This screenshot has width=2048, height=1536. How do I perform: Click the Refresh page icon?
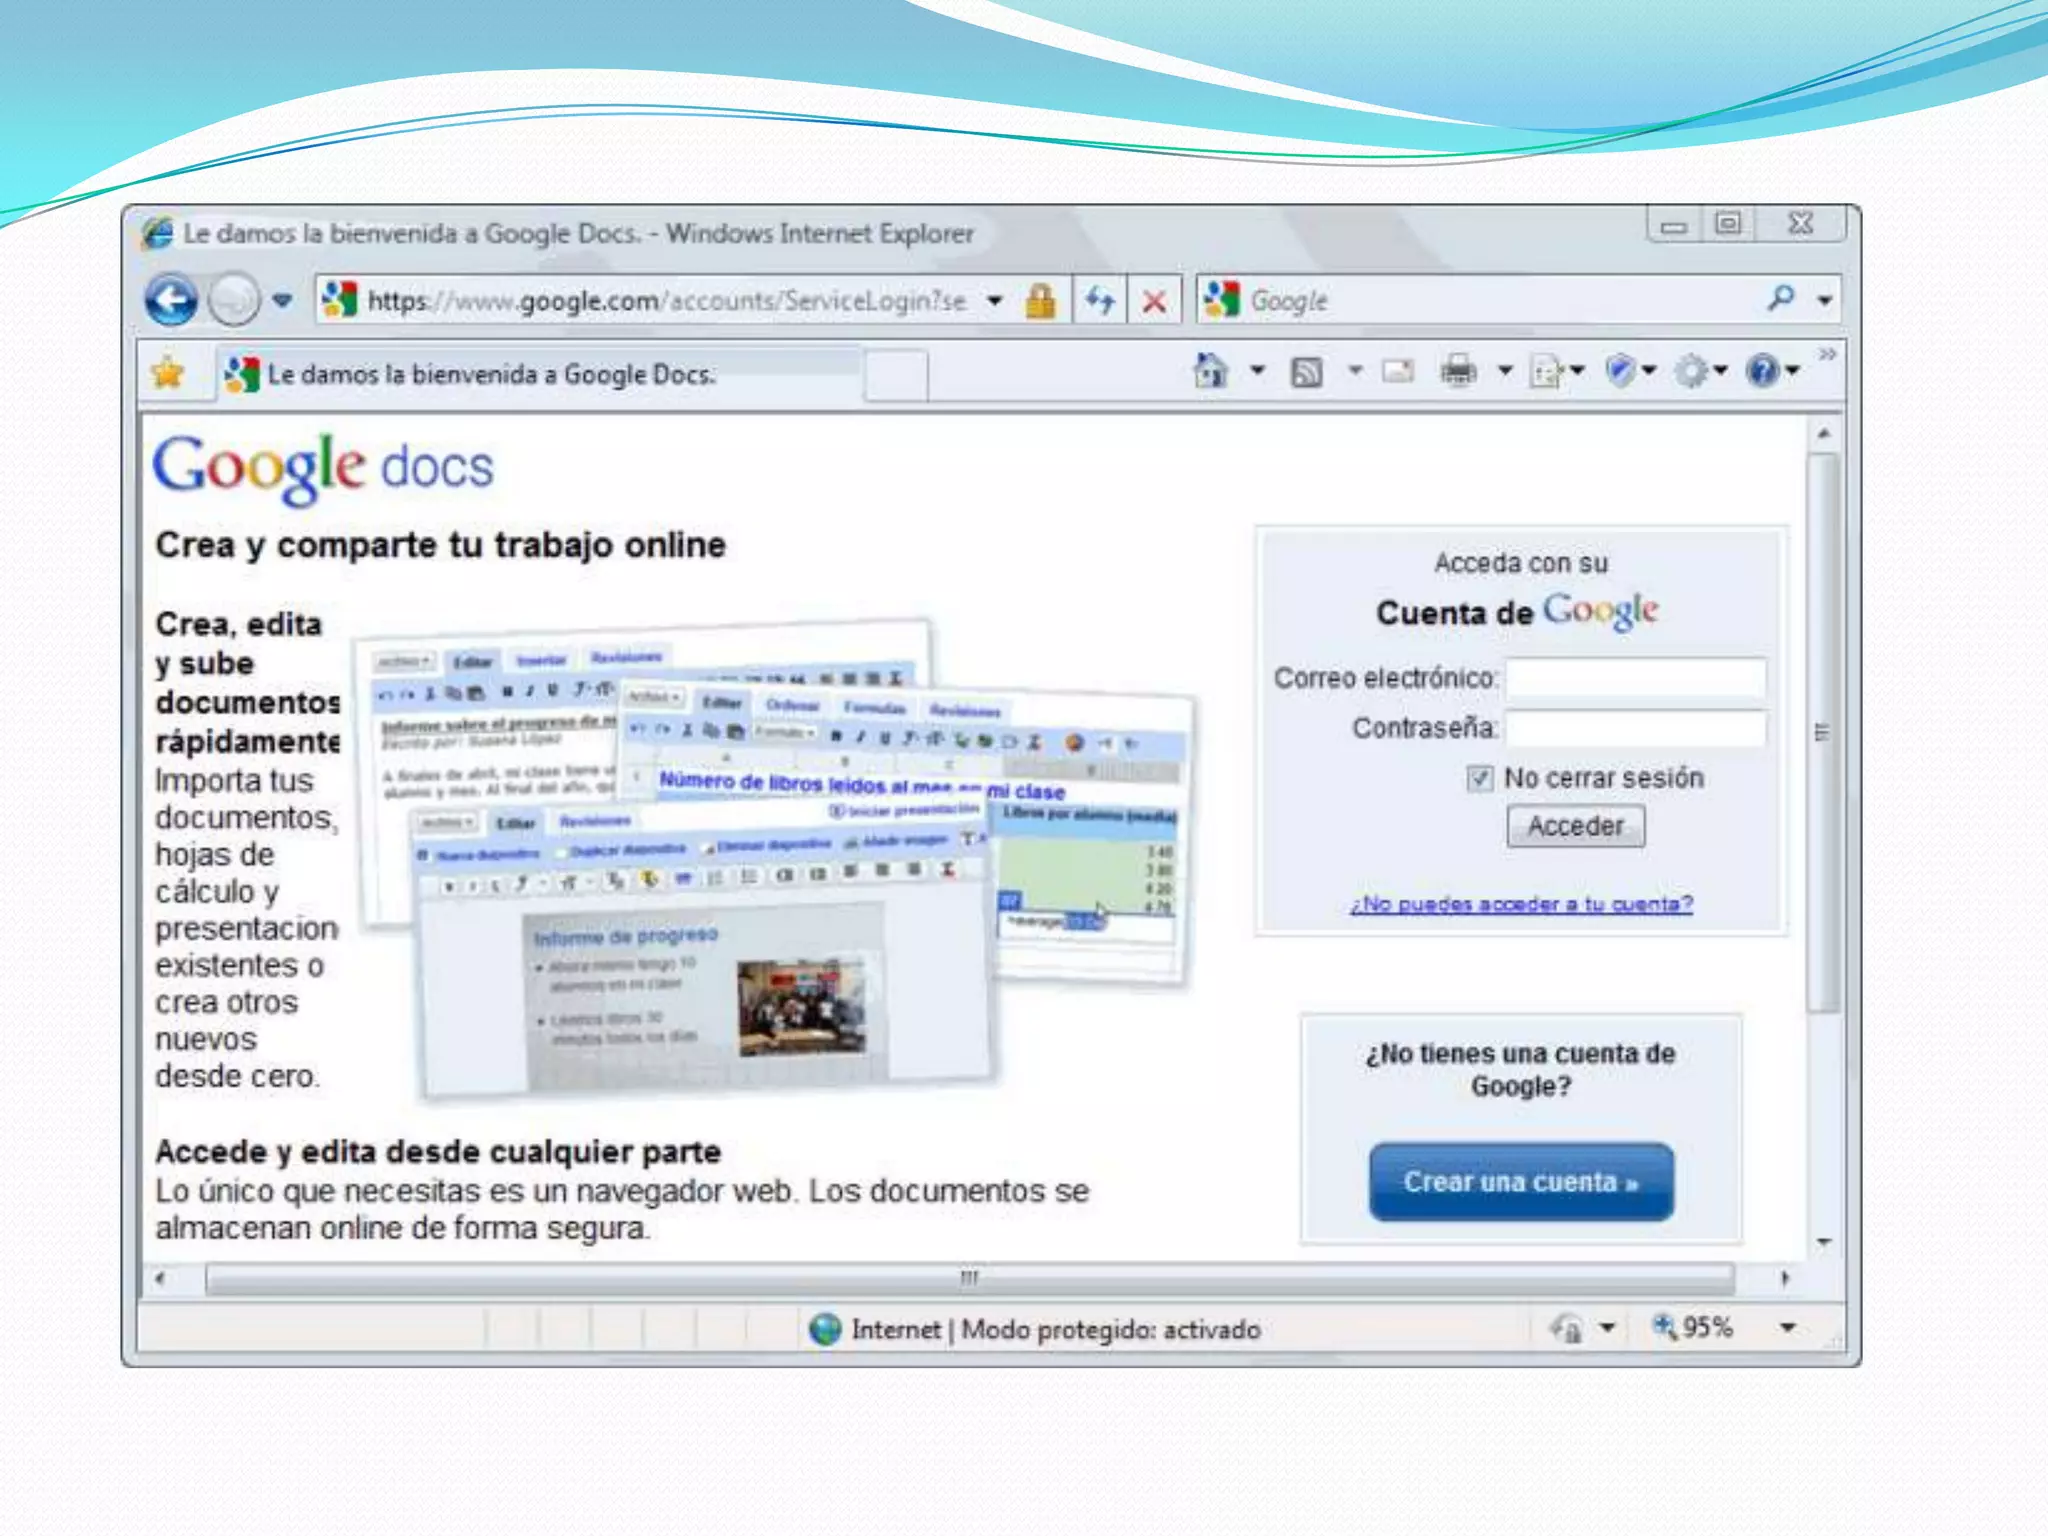(1100, 300)
